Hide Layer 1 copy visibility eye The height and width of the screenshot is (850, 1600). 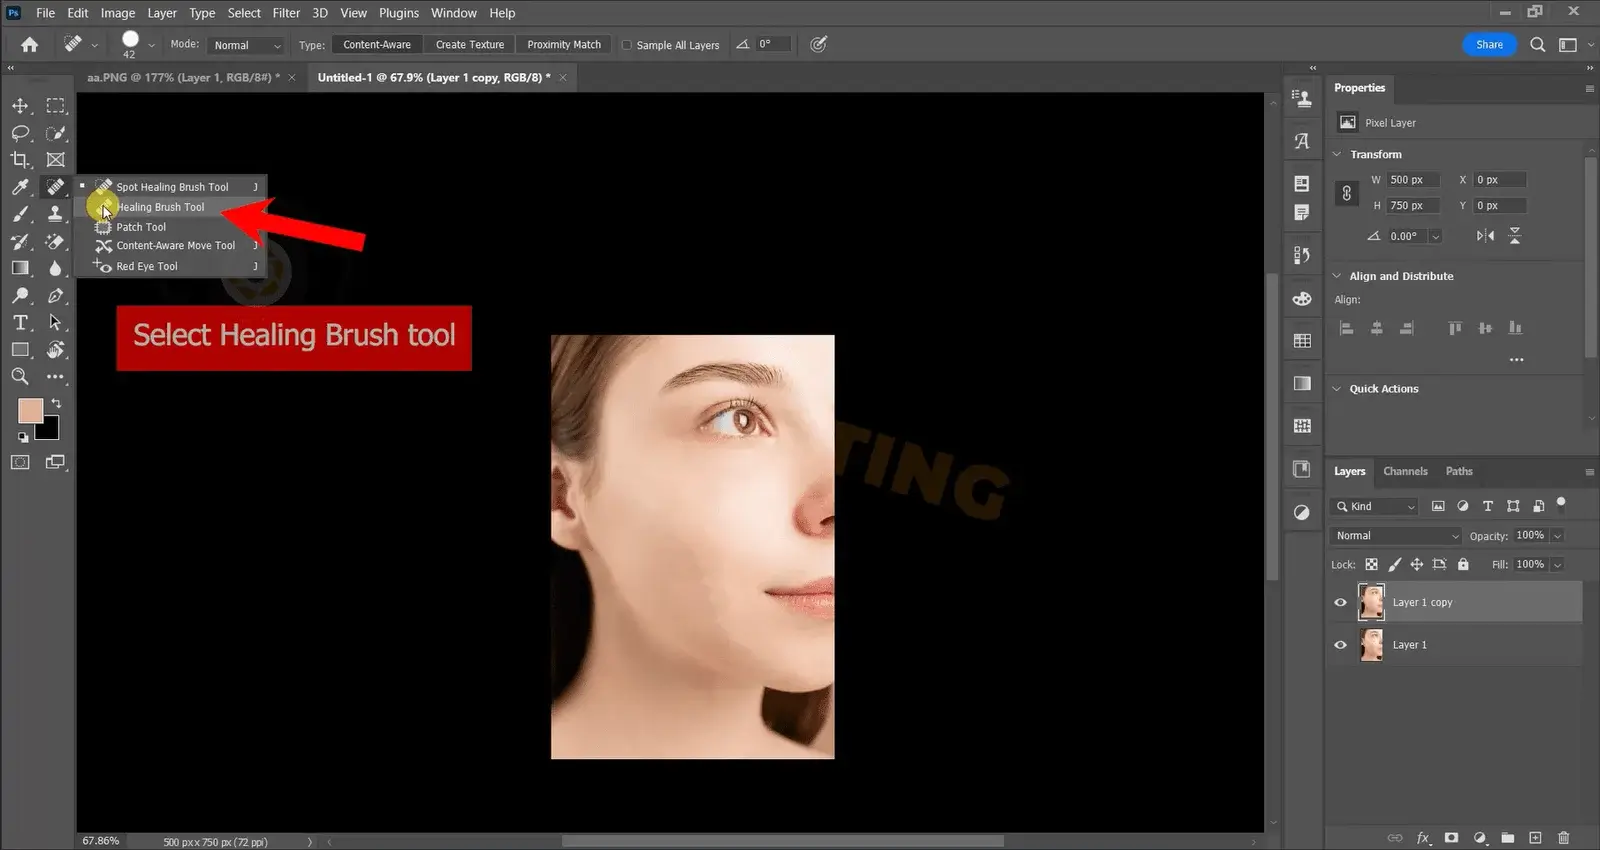click(1340, 603)
